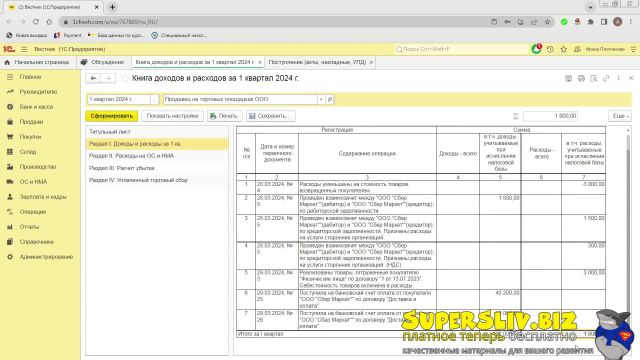Click the Сформировать button
Viewport: 640px width, 360px height.
tap(111, 116)
